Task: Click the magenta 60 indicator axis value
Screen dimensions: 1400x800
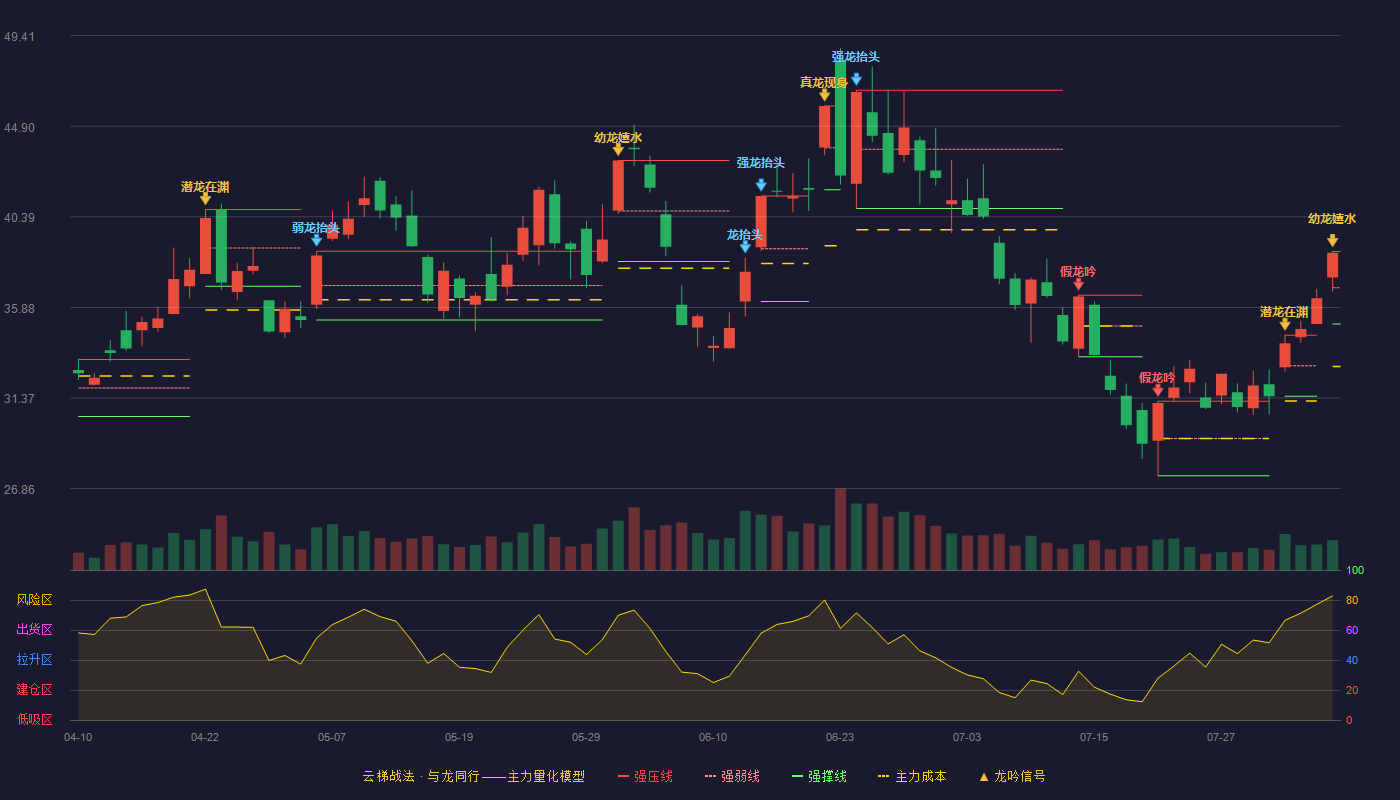Action: pyautogui.click(x=1352, y=630)
